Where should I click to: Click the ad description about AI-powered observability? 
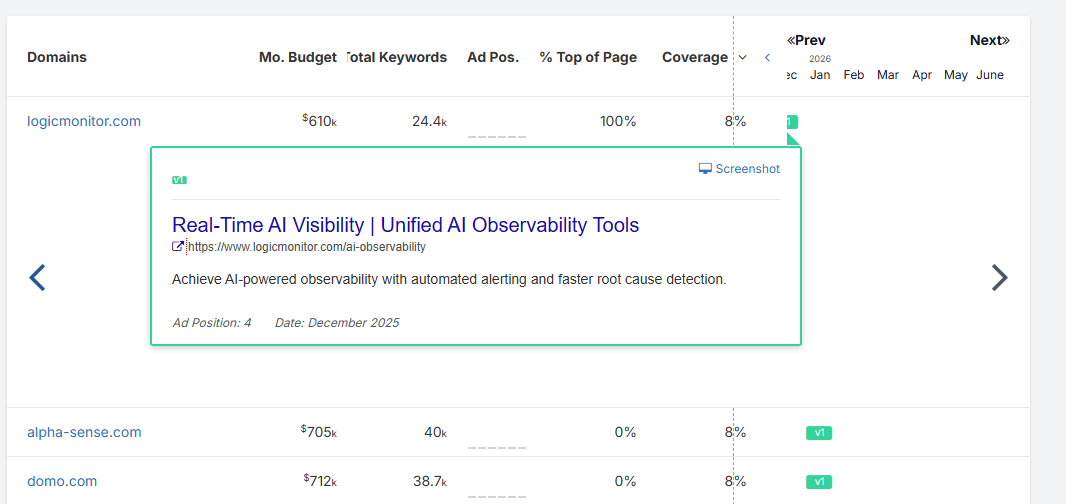pyautogui.click(x=449, y=280)
